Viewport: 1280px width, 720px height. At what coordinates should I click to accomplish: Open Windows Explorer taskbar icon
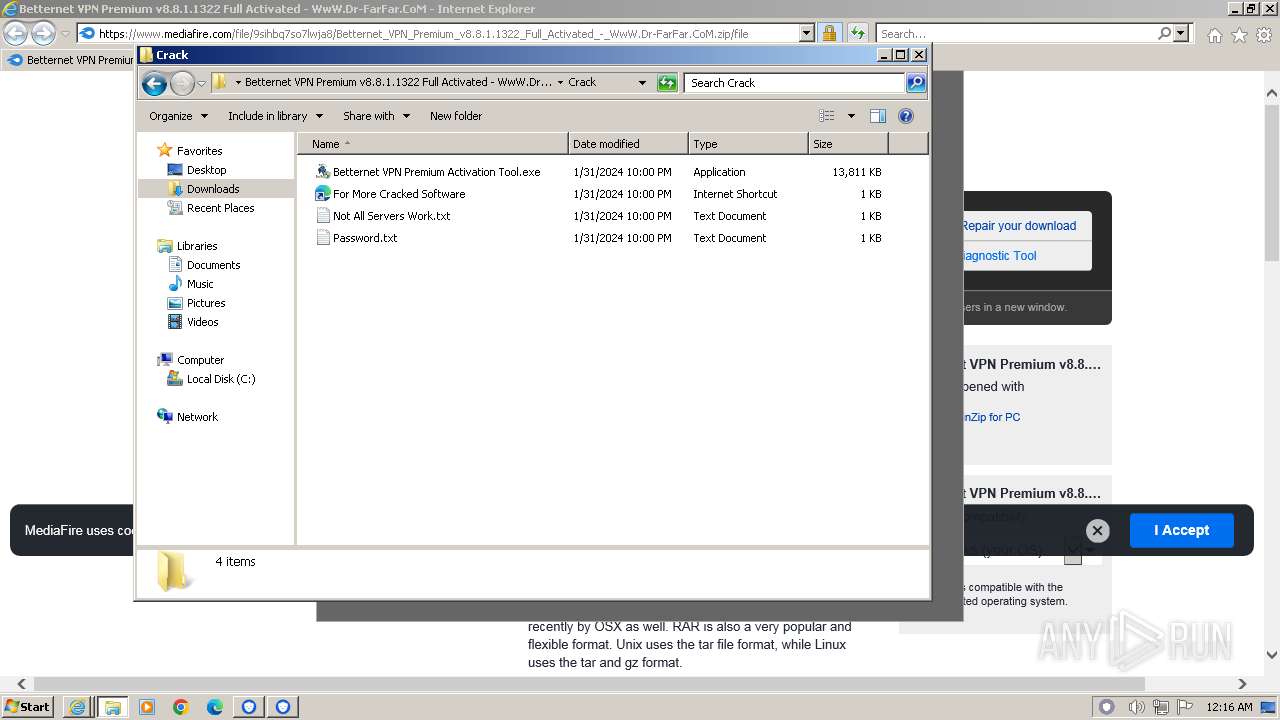112,707
